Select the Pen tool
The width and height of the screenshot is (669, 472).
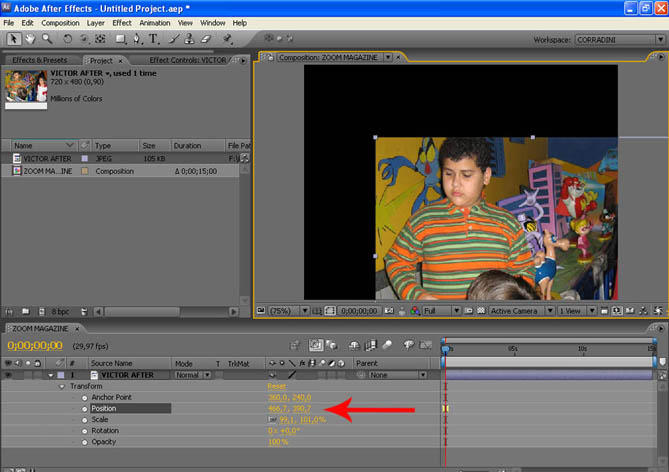[x=137, y=39]
